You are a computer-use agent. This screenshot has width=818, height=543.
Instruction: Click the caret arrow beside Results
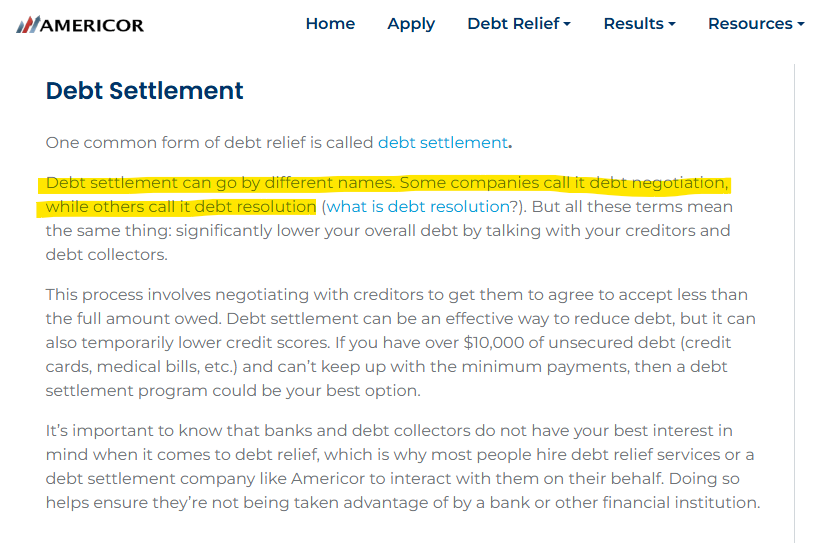tap(672, 25)
